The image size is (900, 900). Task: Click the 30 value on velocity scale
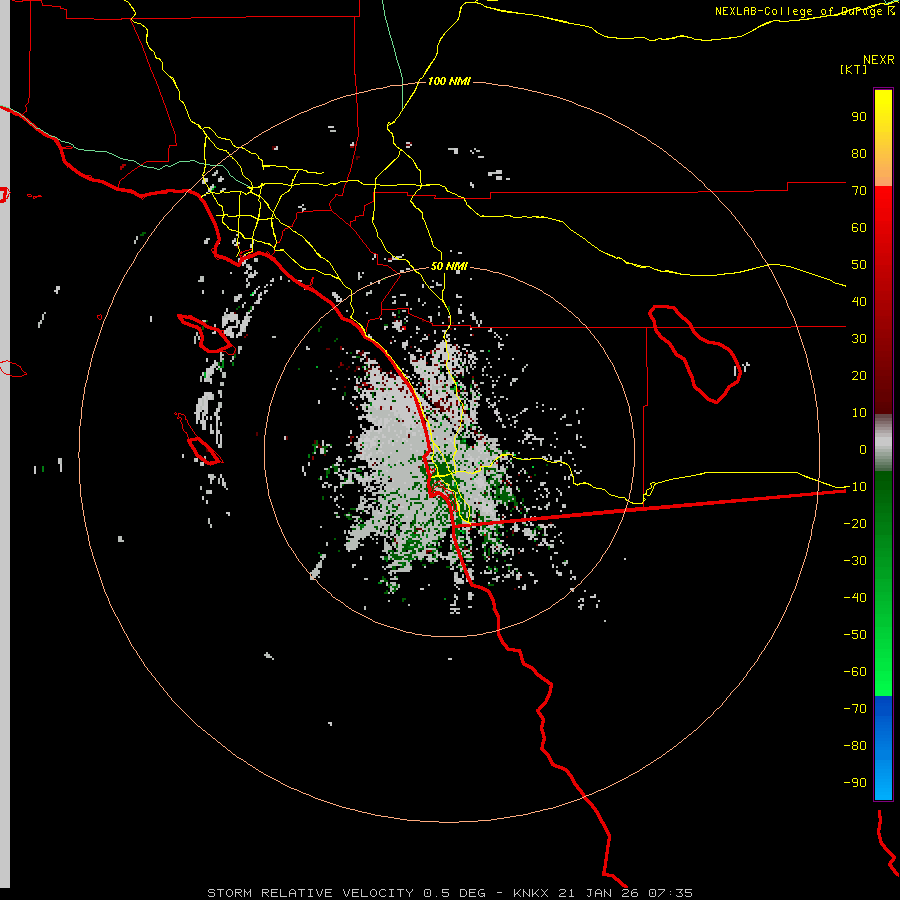tap(859, 339)
